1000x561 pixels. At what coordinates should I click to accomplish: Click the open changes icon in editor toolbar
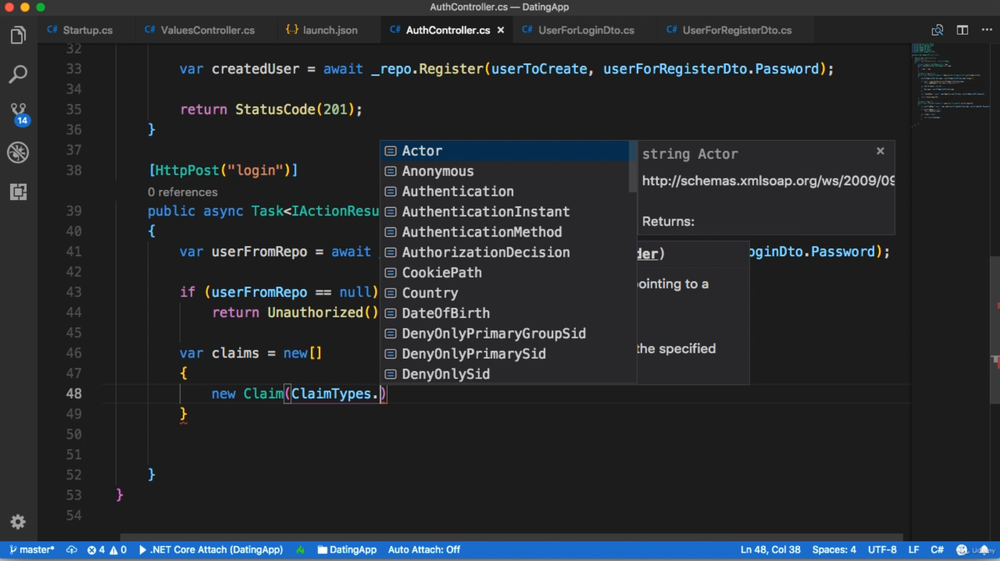(937, 30)
